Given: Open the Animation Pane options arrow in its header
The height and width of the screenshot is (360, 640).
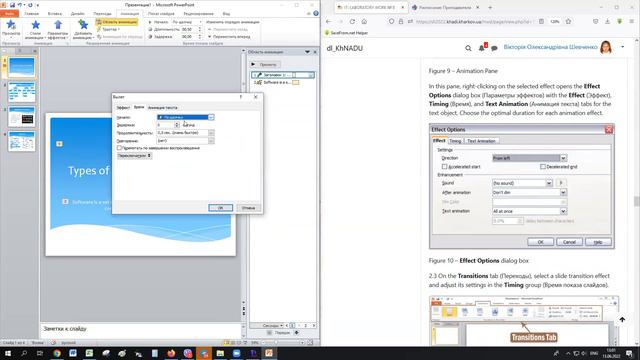Looking at the screenshot, I should coord(307,52).
